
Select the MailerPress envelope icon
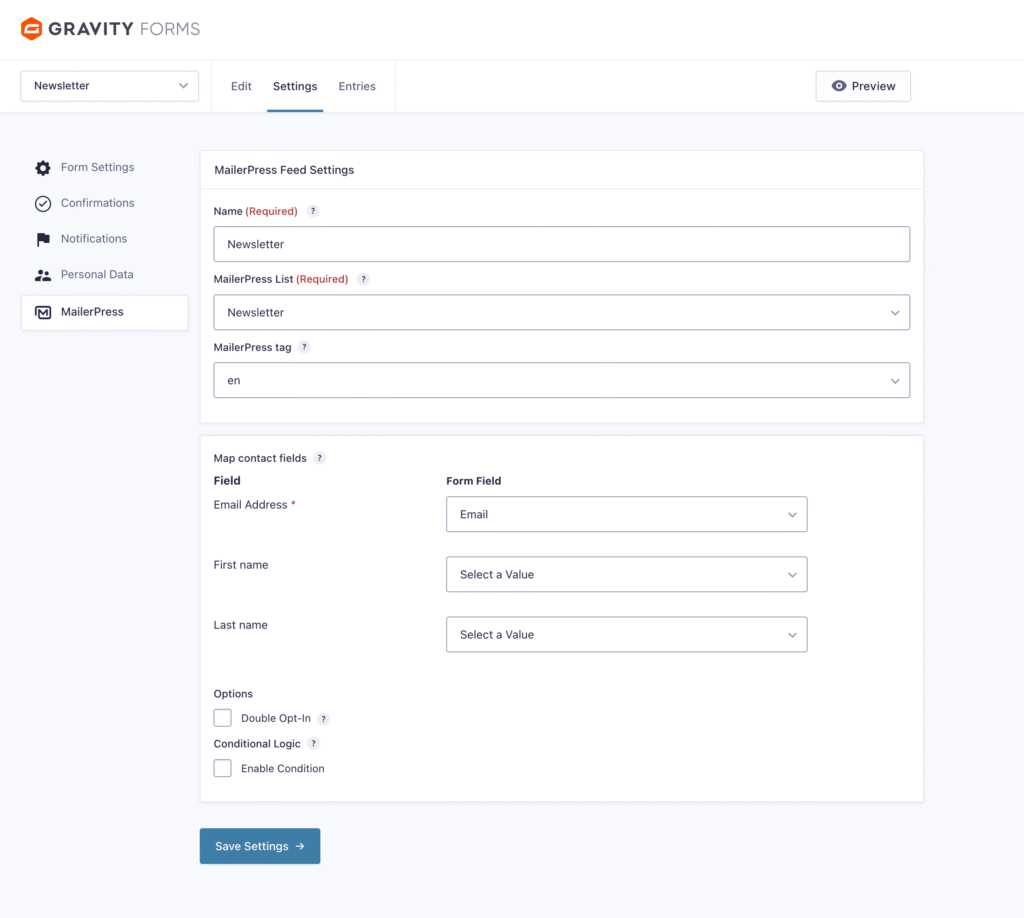43,312
